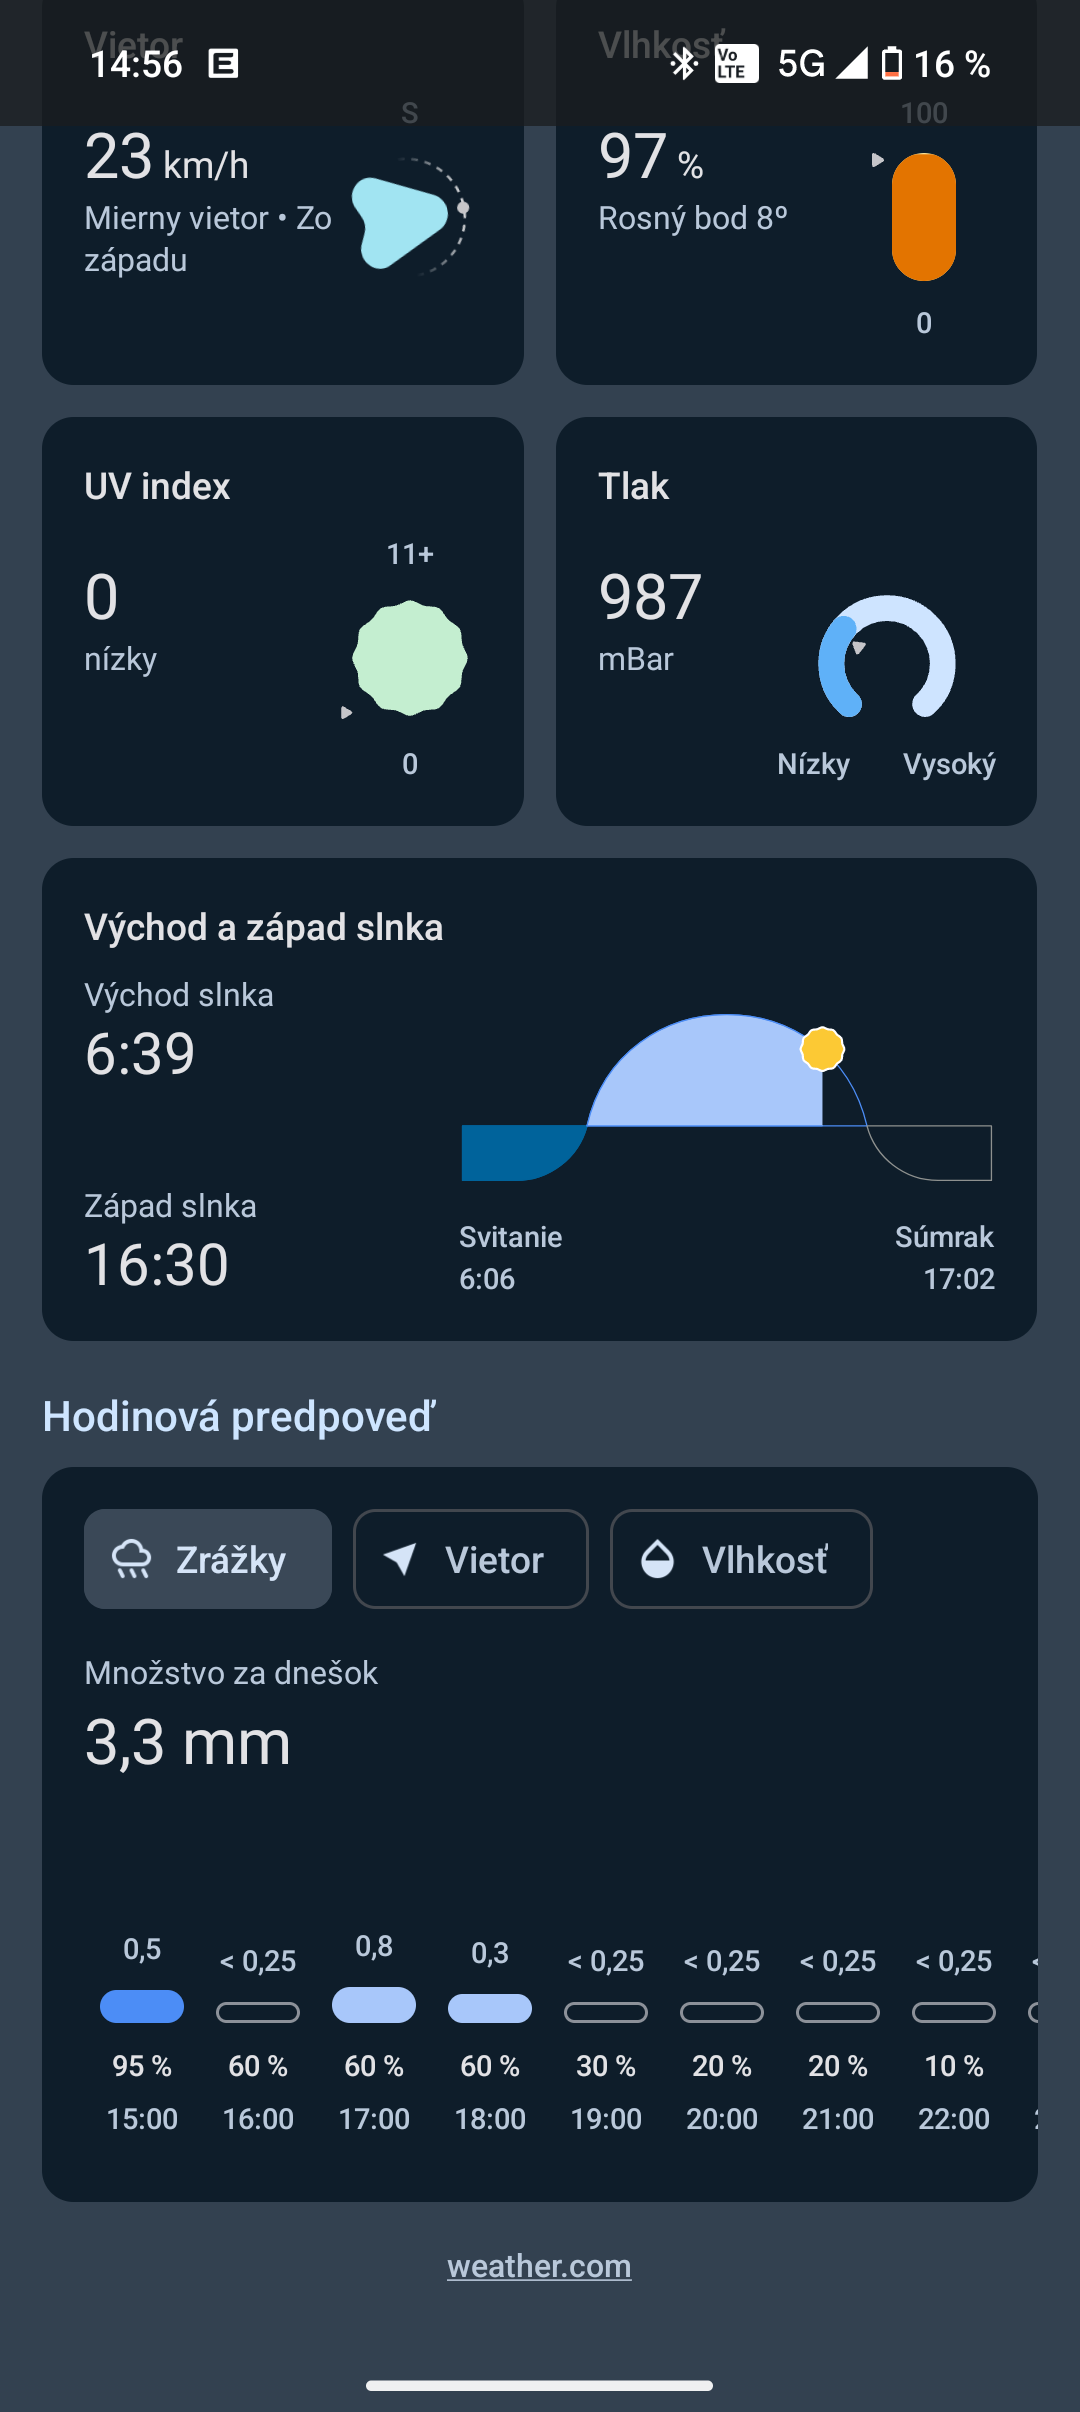Tap the navigation arrow icon in Vietor chip
Screen dimensions: 1080x2412
tap(401, 1559)
